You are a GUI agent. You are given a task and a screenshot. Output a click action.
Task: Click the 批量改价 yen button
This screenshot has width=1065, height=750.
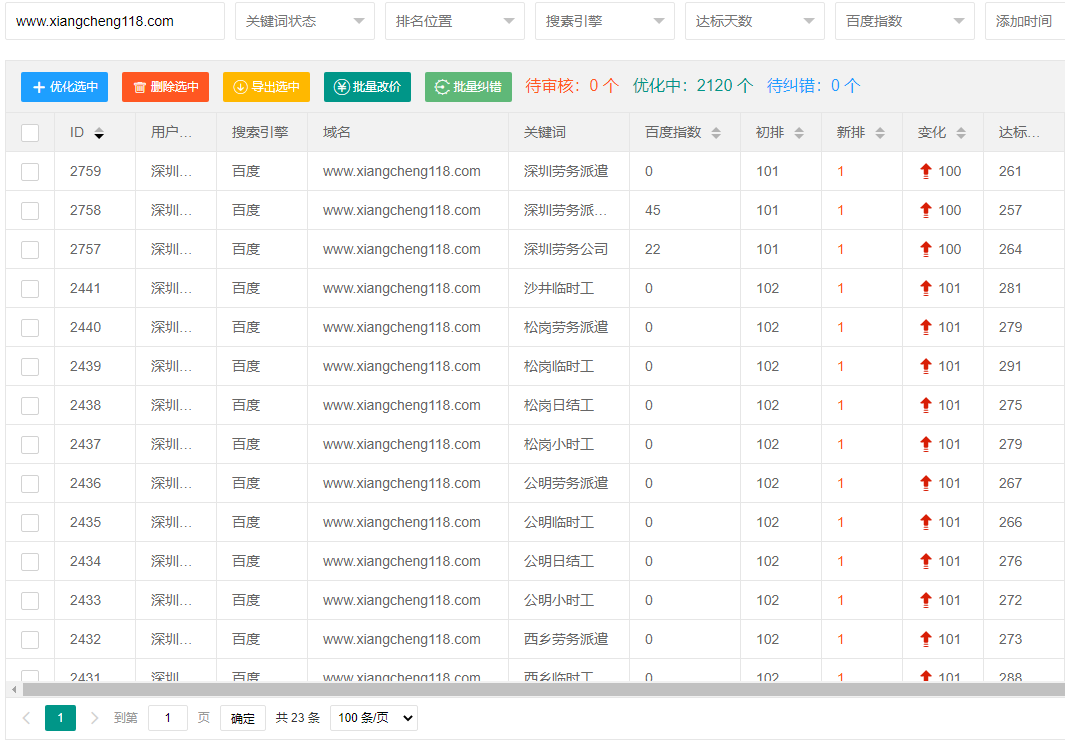click(x=367, y=87)
